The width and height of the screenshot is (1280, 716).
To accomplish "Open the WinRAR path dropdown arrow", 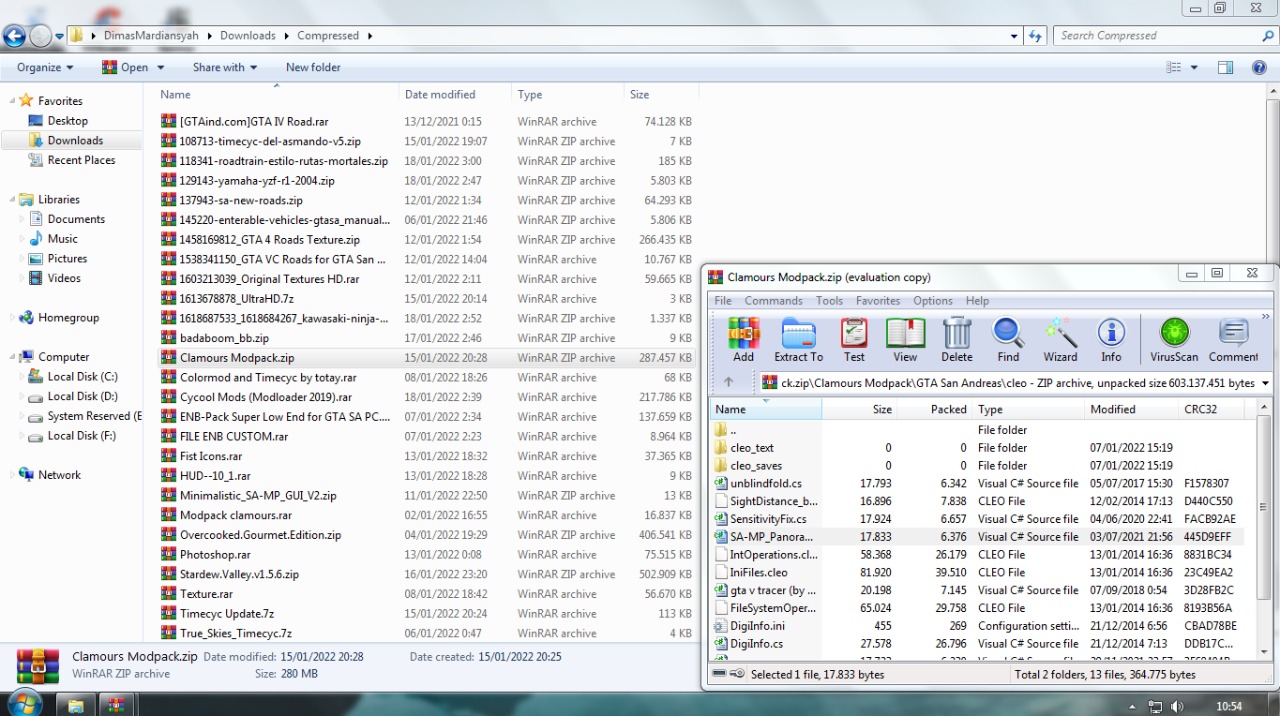I will coord(1265,383).
